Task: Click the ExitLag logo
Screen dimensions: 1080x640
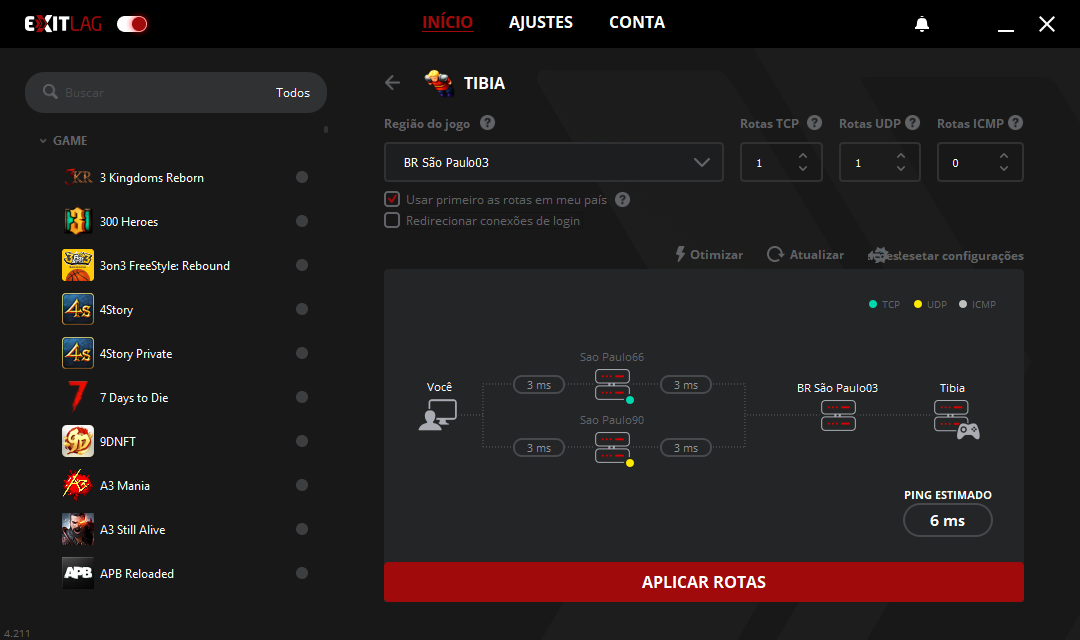Action: 63,24
